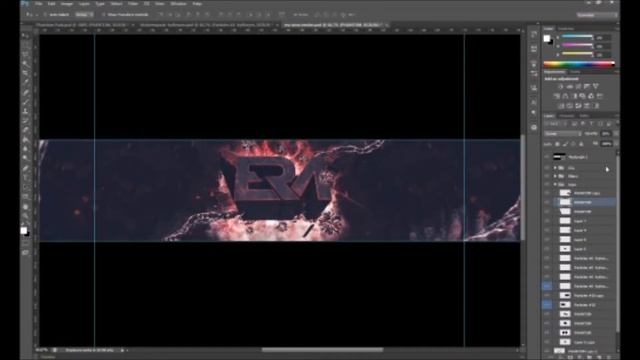
Task: Open the Edit menu
Action: pos(51,4)
